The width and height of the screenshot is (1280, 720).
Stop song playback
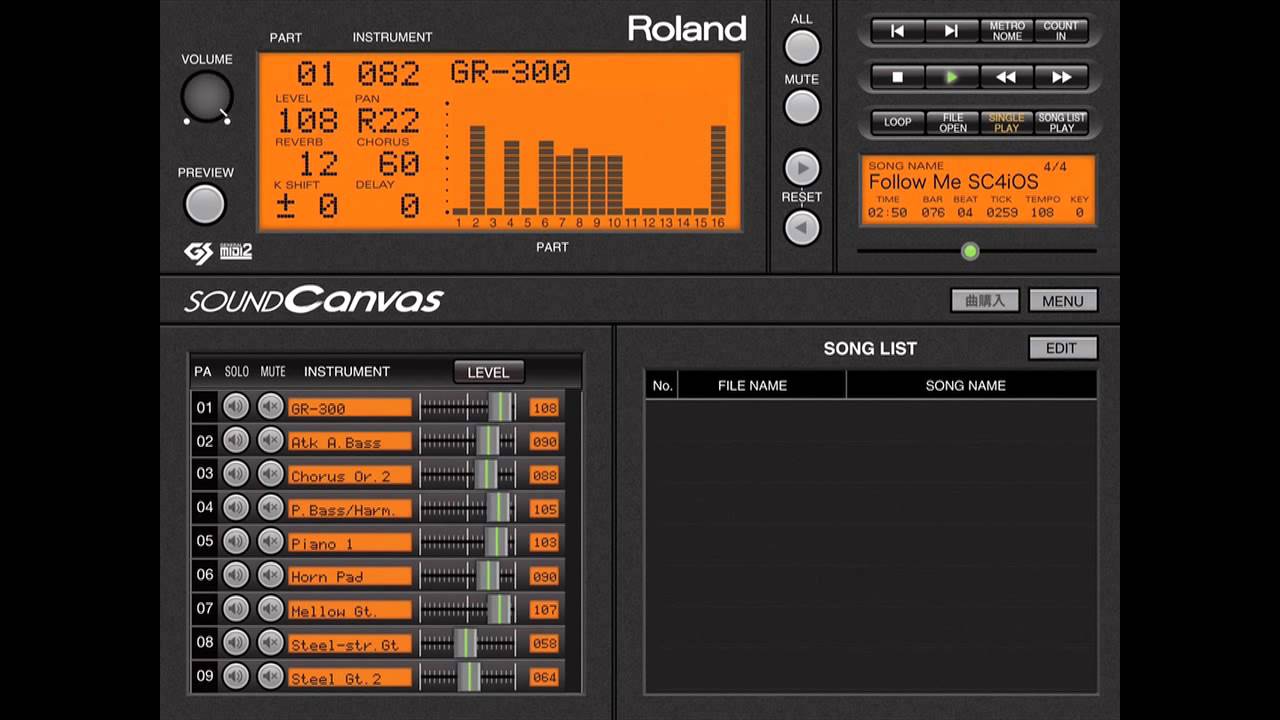tap(897, 77)
